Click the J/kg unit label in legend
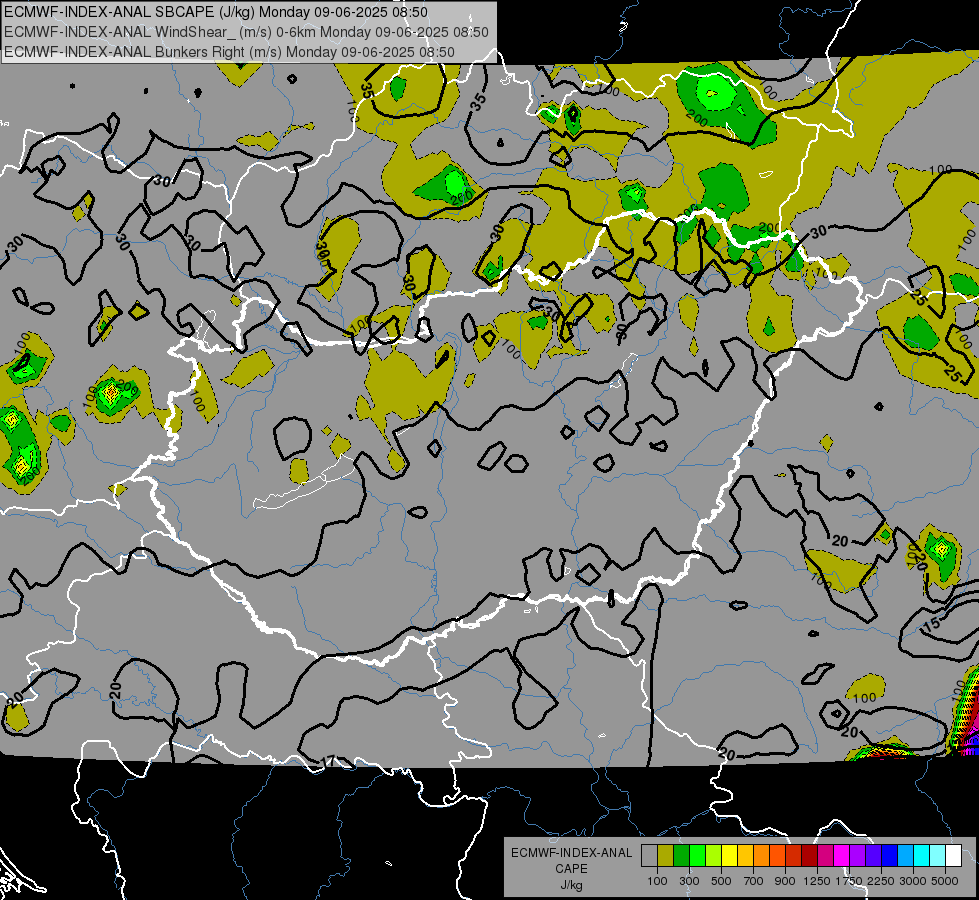 point(571,885)
